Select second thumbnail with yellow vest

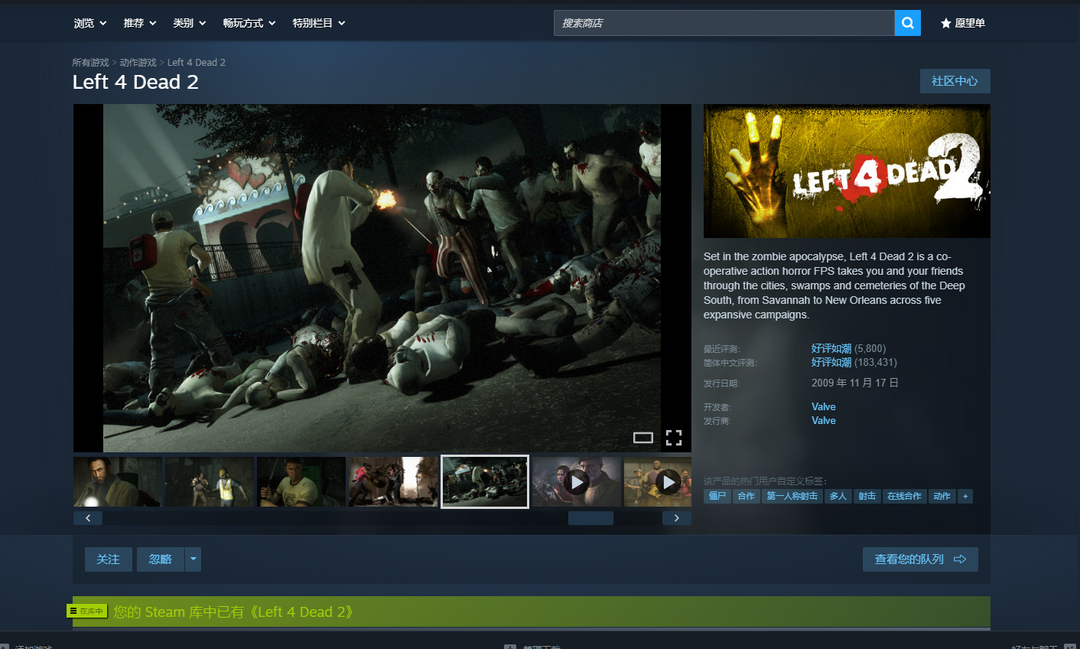209,482
